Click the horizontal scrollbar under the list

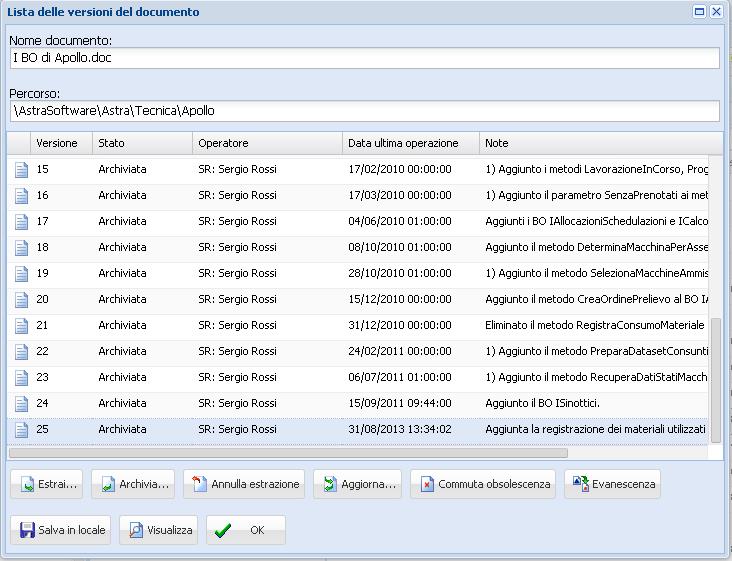pos(290,453)
